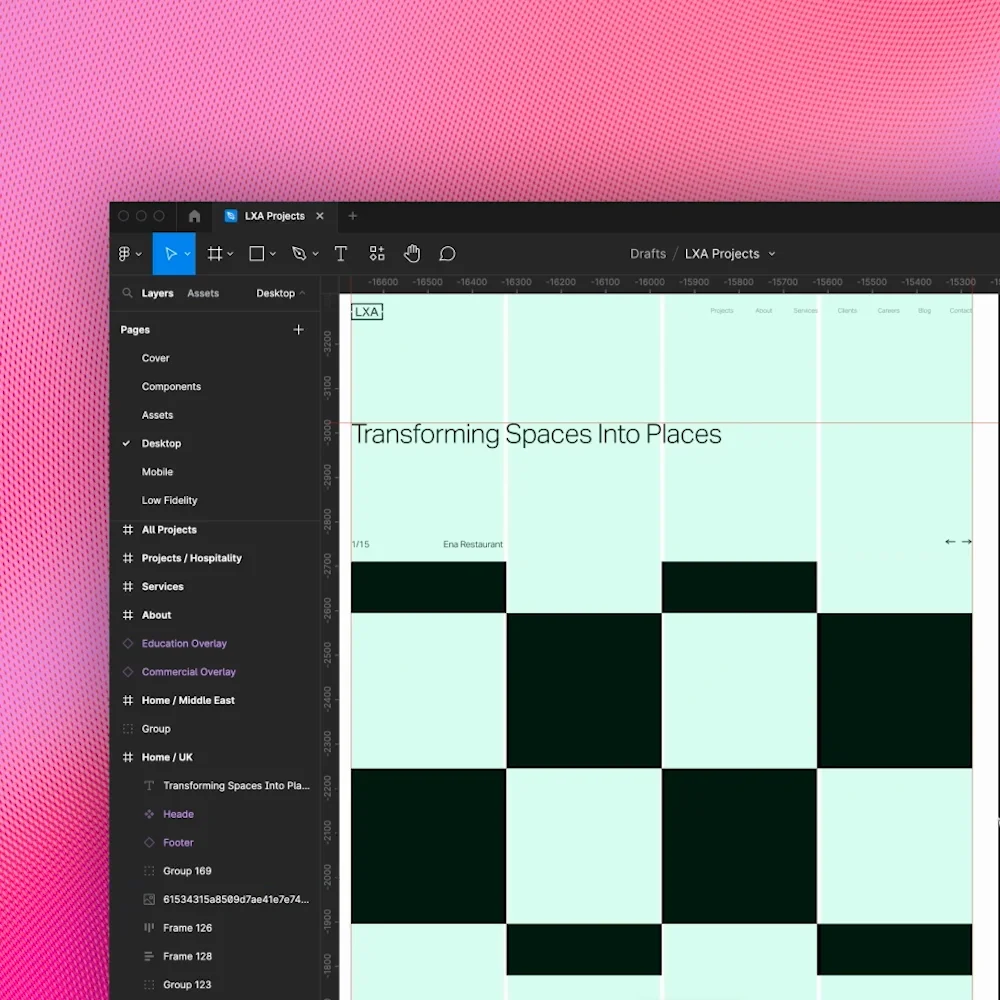This screenshot has height=1000, width=1000.
Task: Click the next arrow on the canvas
Action: pos(967,541)
